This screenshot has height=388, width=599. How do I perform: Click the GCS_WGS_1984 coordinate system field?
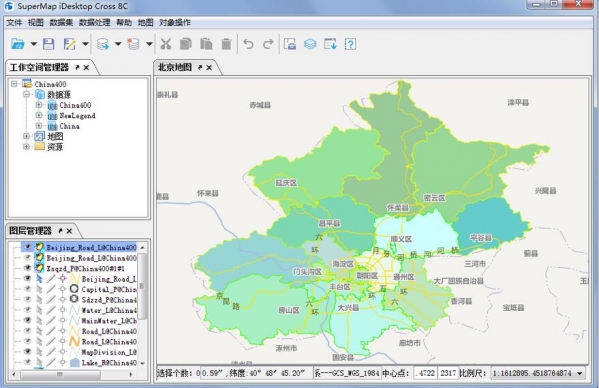pos(347,373)
